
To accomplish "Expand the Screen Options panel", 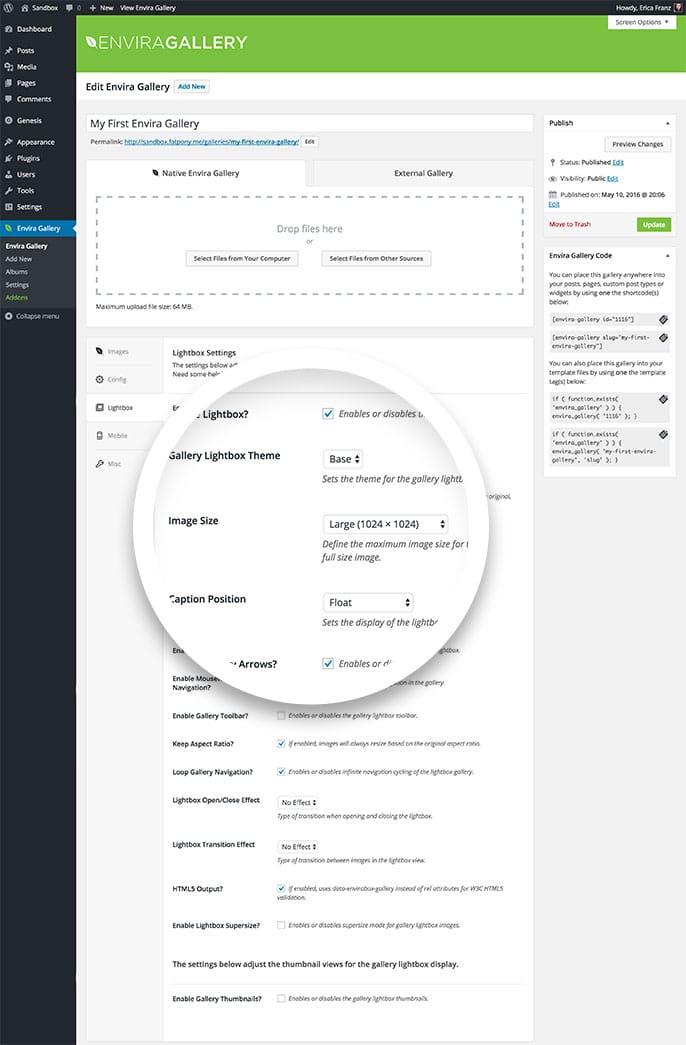I will (x=641, y=22).
